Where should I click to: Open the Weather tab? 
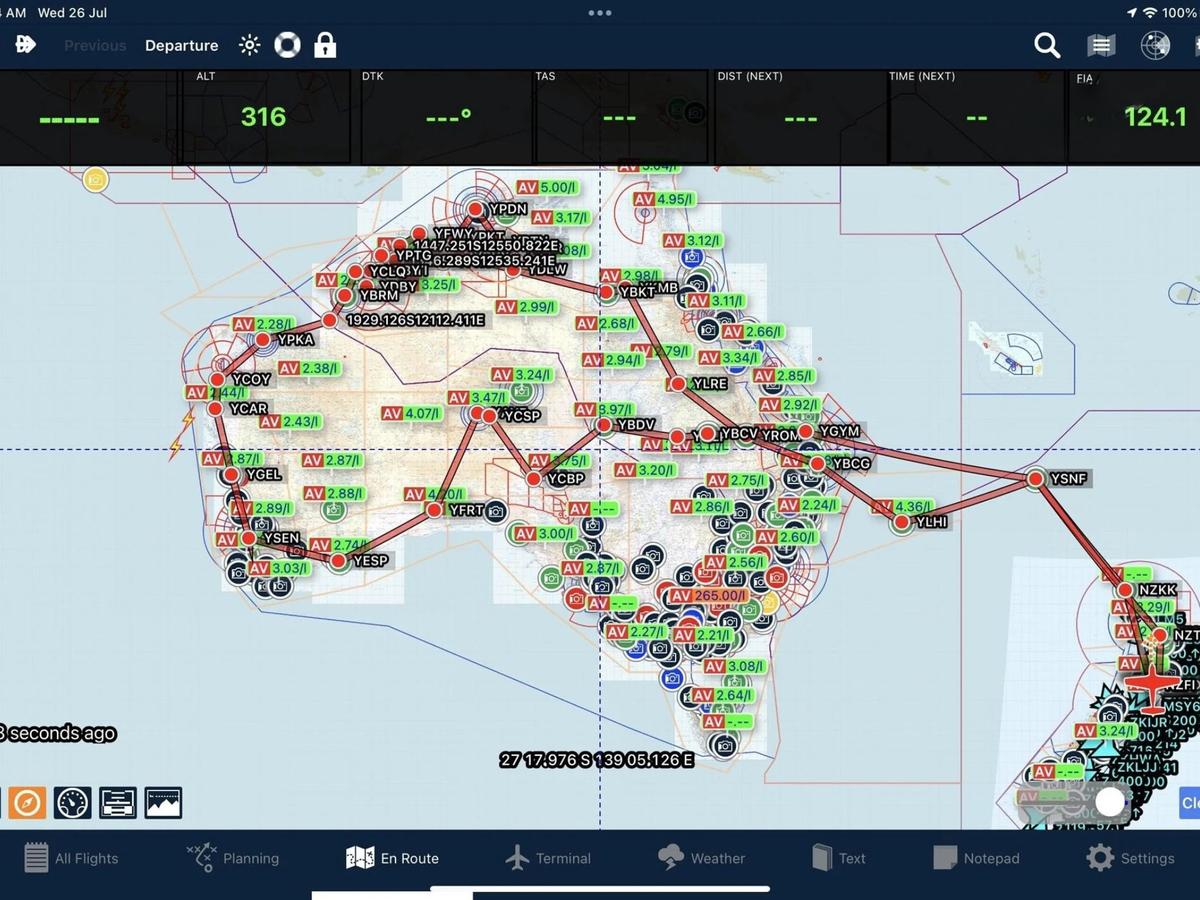click(x=702, y=858)
